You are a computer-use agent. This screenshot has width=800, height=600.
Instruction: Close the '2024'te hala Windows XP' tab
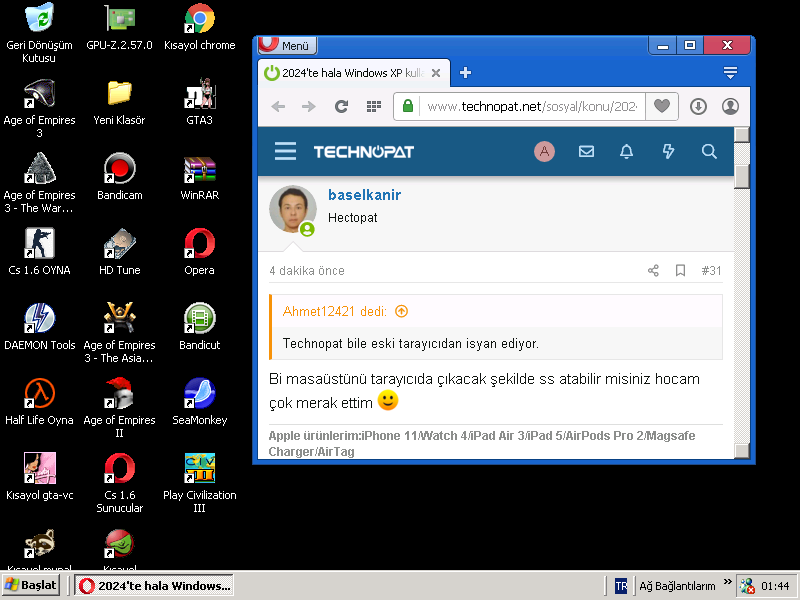click(436, 73)
